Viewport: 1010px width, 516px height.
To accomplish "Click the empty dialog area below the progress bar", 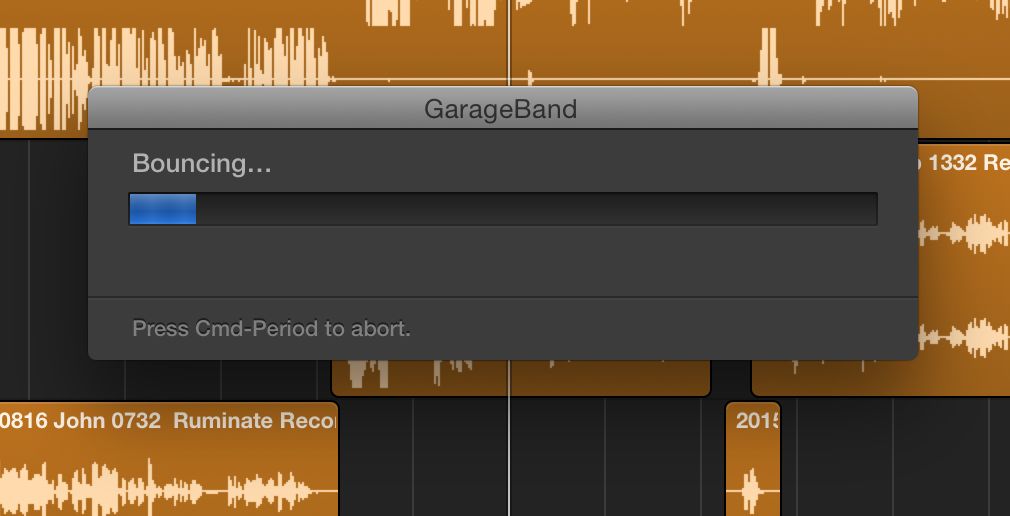I will pos(501,262).
